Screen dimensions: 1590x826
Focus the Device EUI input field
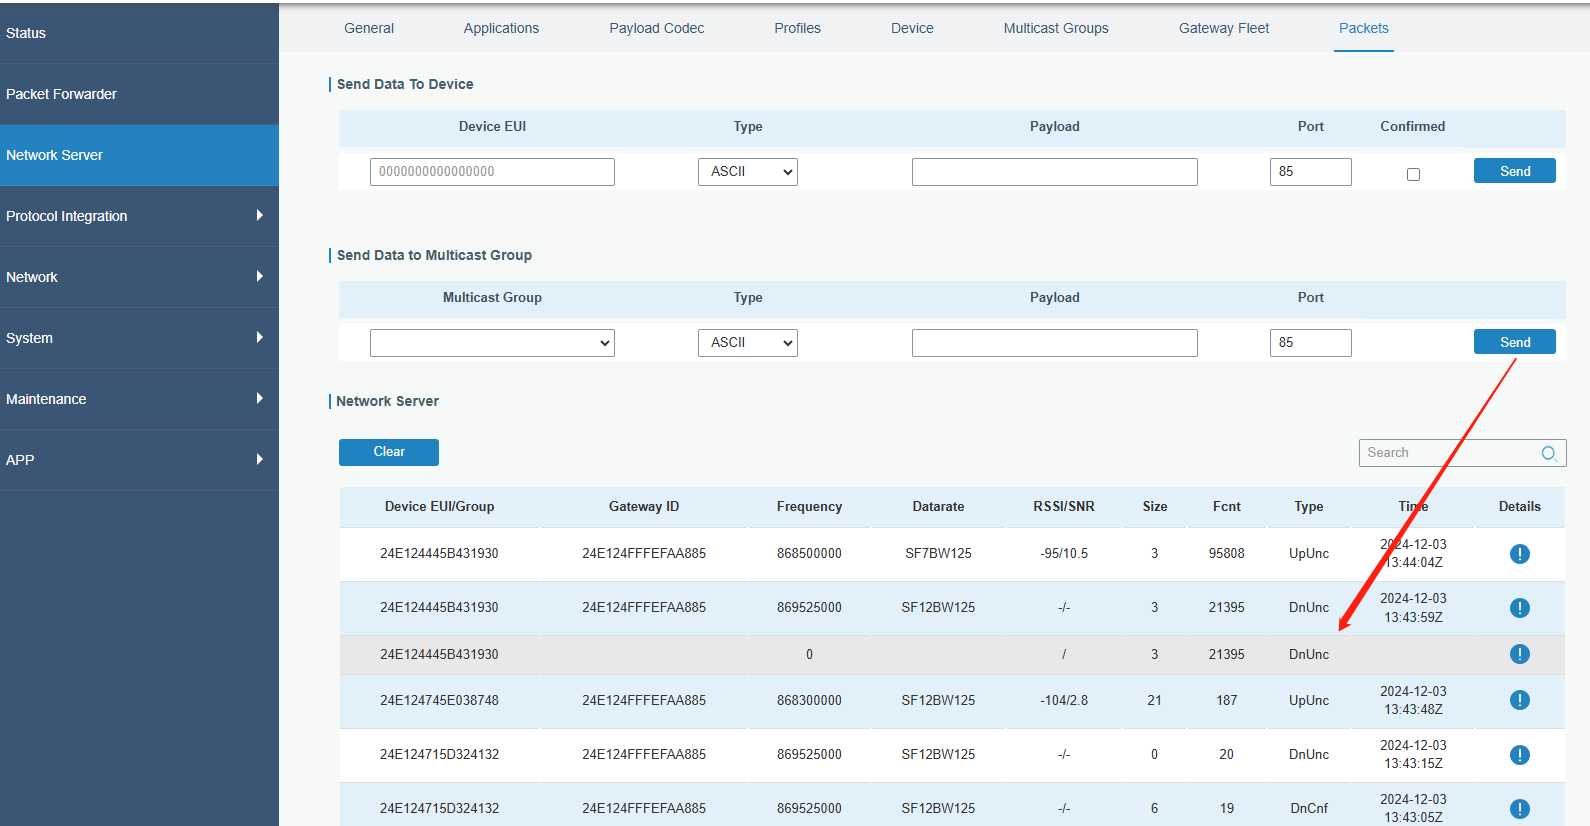coord(492,172)
